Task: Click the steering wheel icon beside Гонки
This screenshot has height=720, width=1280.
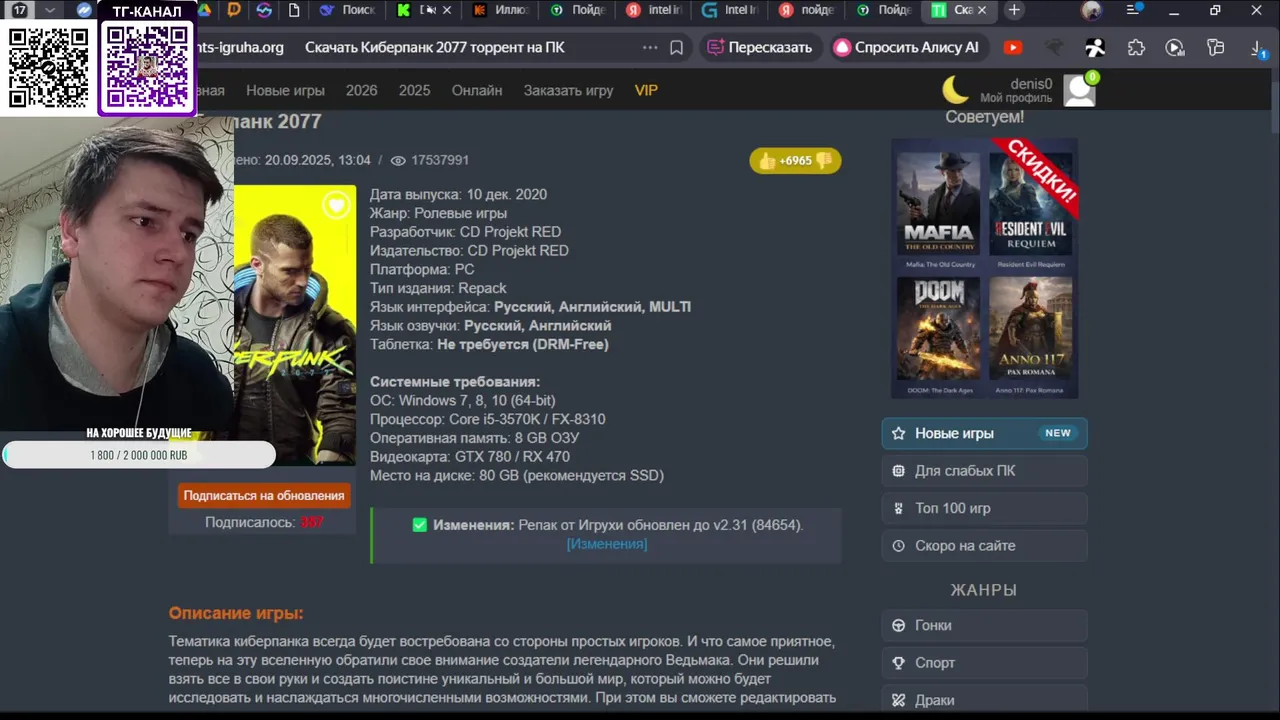Action: tap(898, 626)
